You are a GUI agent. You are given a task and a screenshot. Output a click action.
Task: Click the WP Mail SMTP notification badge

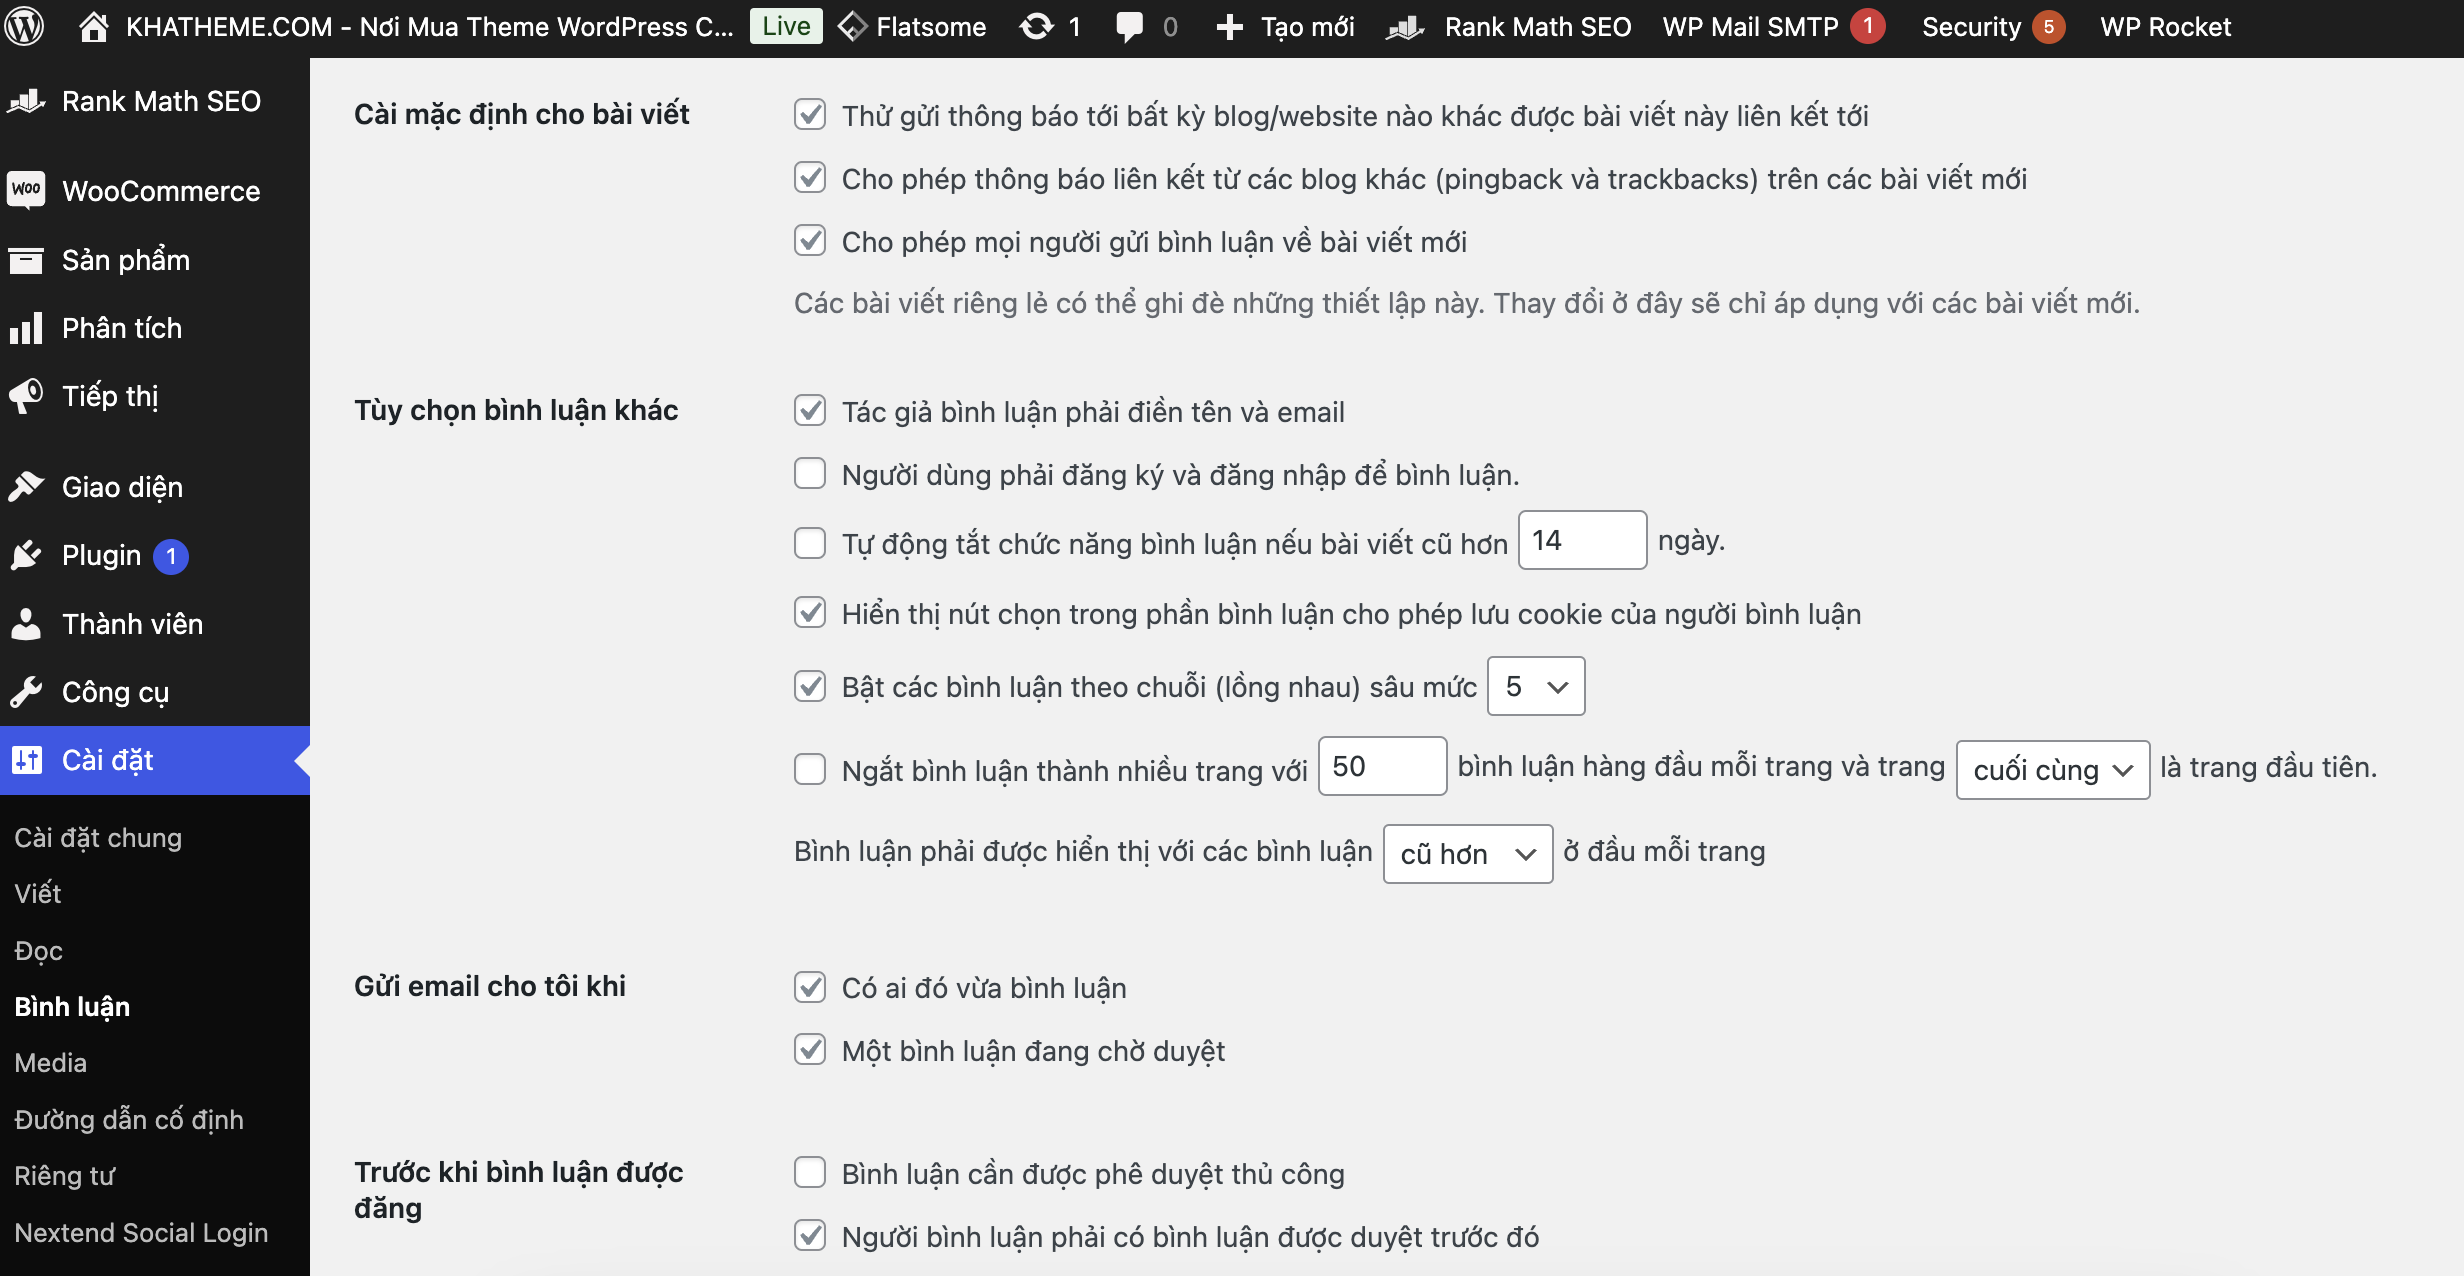[x=1867, y=27]
